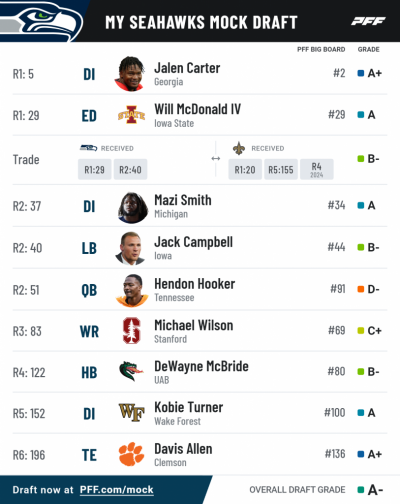Click the Seahawks logo in the header
This screenshot has width=400, height=504.
pyautogui.click(x=41, y=21)
